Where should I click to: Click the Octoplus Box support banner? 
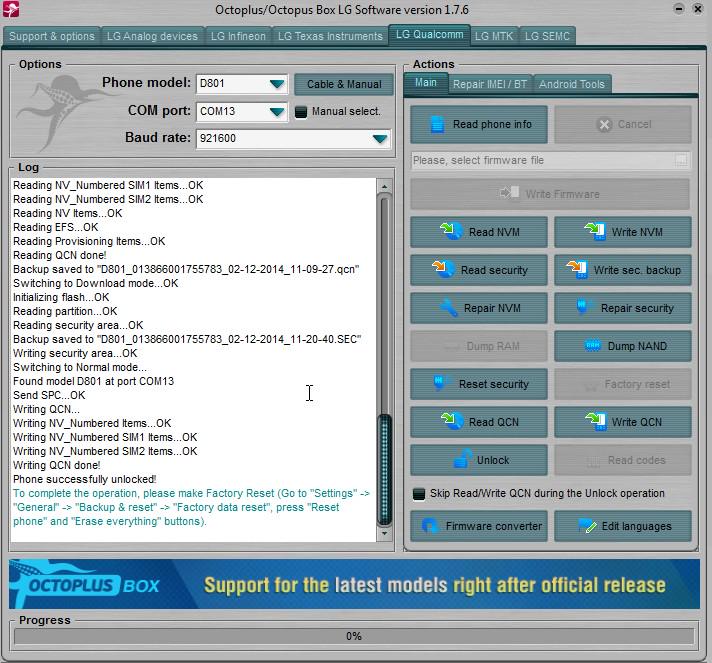(354, 584)
